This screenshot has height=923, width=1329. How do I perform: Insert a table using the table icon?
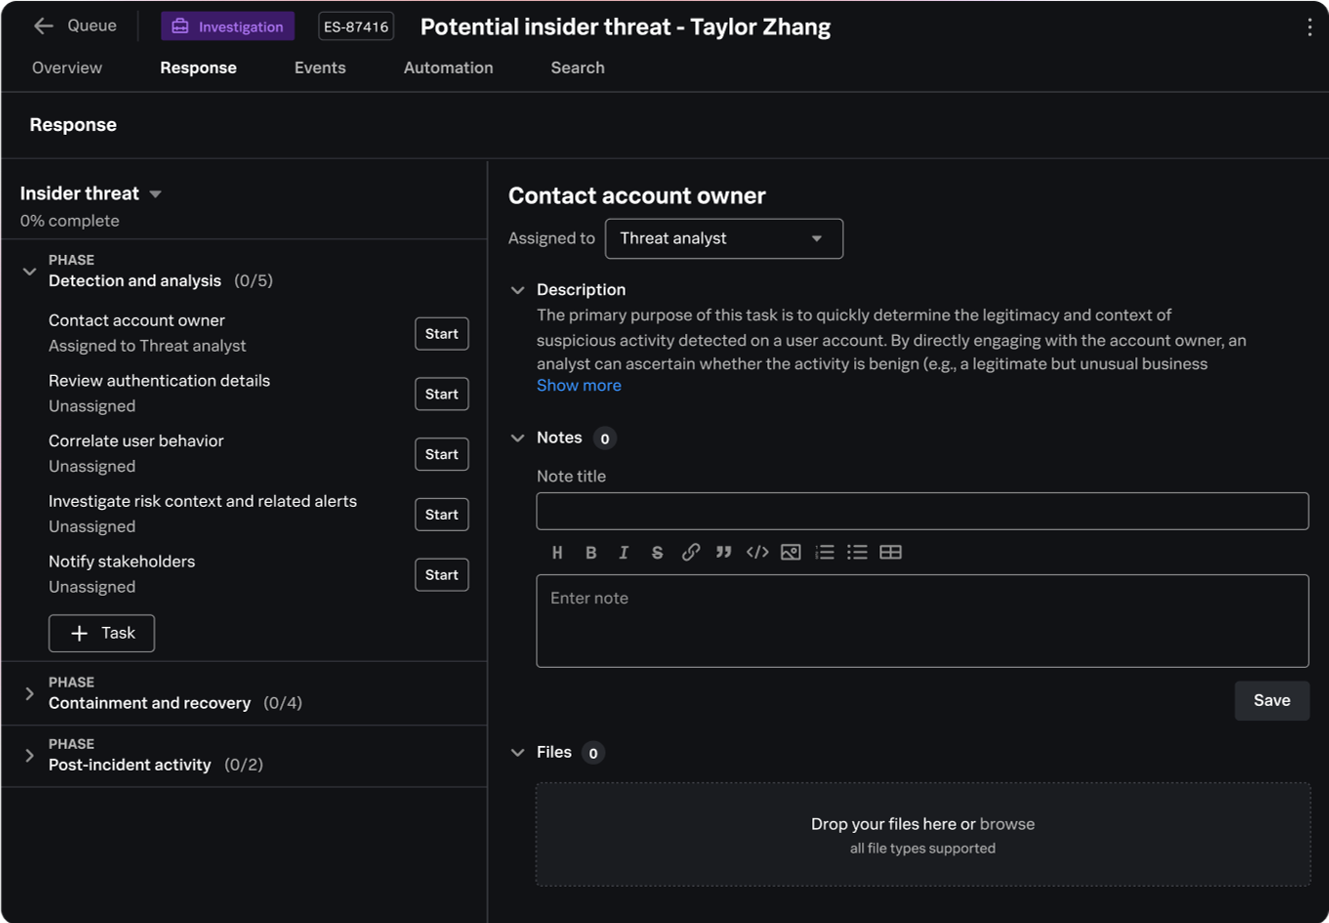click(x=890, y=552)
